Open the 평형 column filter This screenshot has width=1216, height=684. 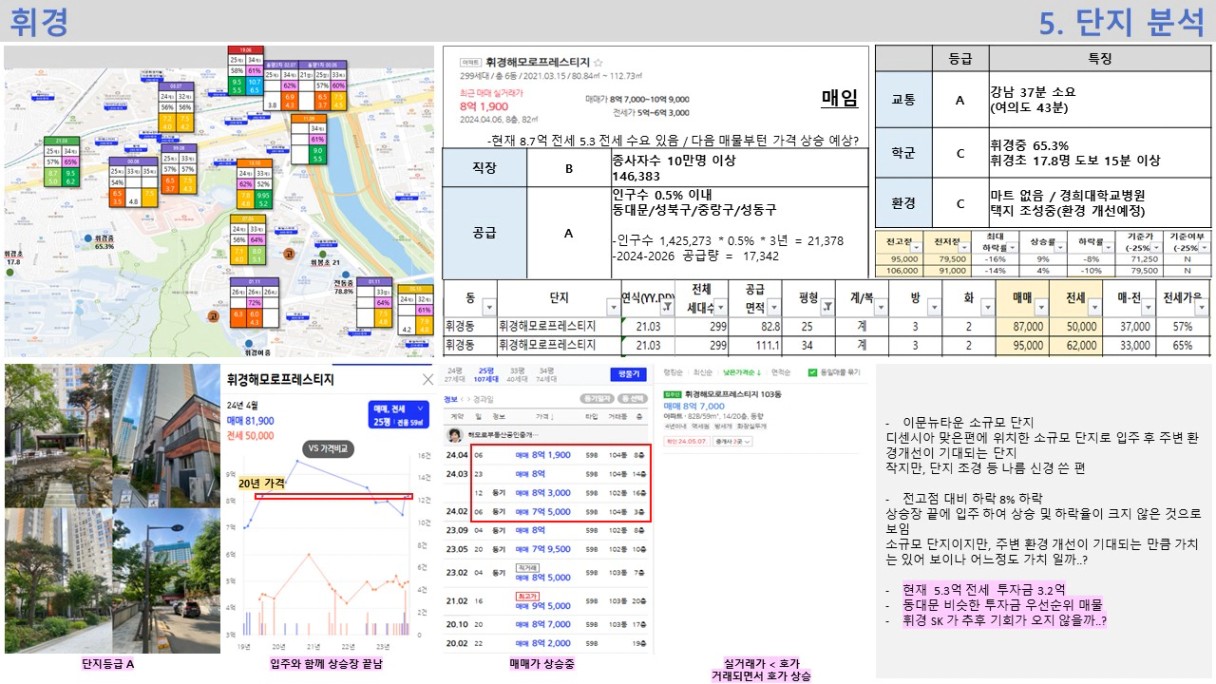[827, 308]
